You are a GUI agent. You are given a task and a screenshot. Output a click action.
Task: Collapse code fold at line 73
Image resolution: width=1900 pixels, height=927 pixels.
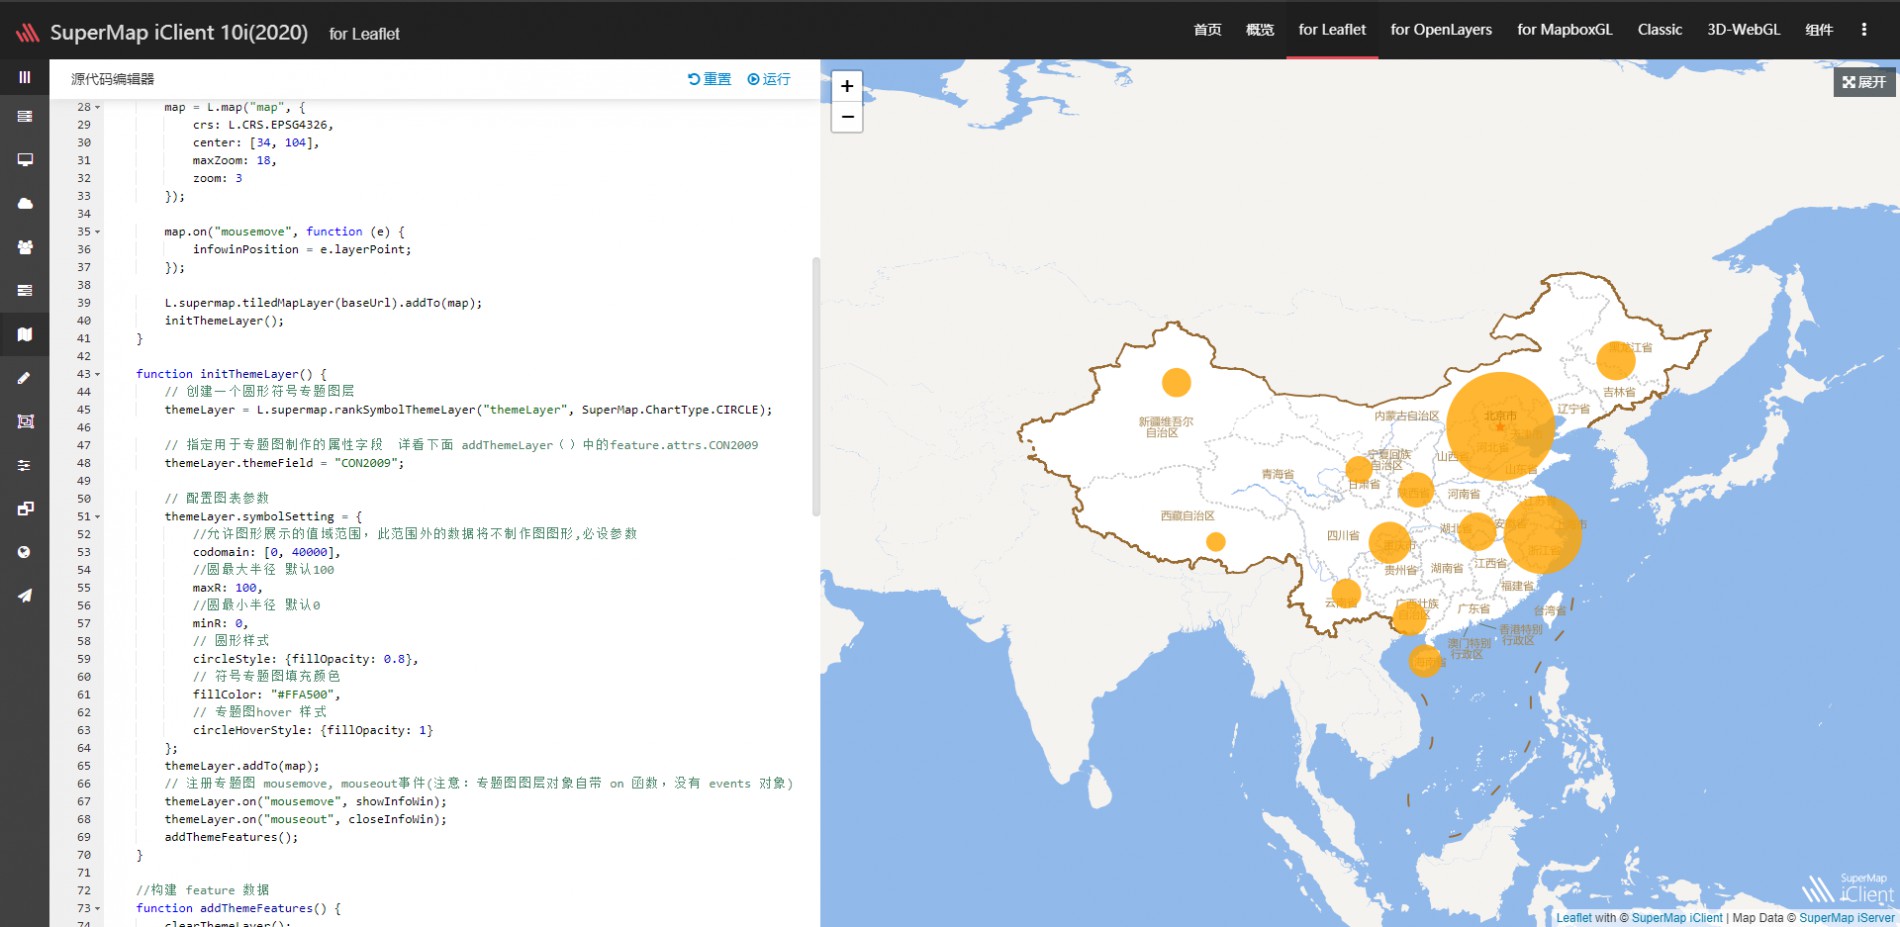pyautogui.click(x=98, y=909)
